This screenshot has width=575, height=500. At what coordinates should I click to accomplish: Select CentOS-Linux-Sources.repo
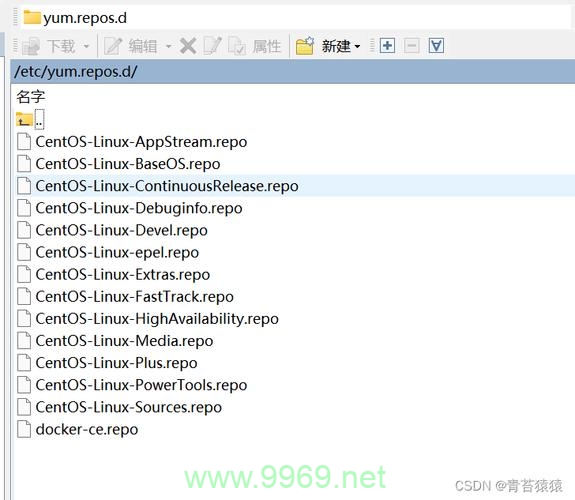coord(129,407)
